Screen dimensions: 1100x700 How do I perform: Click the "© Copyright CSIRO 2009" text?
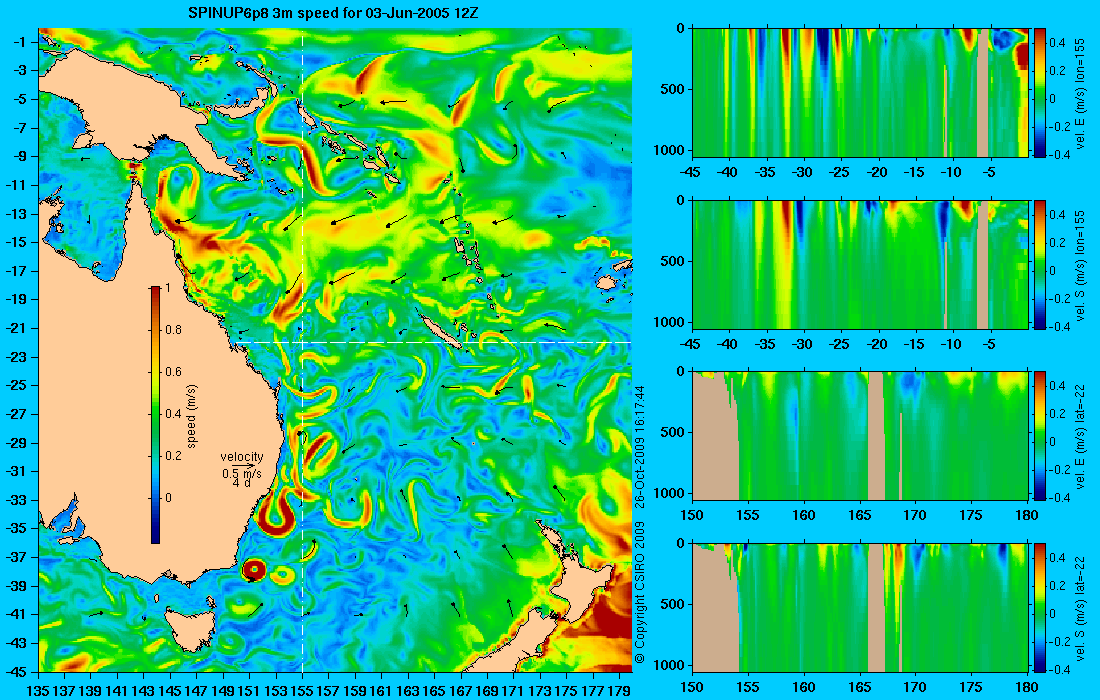click(x=639, y=593)
